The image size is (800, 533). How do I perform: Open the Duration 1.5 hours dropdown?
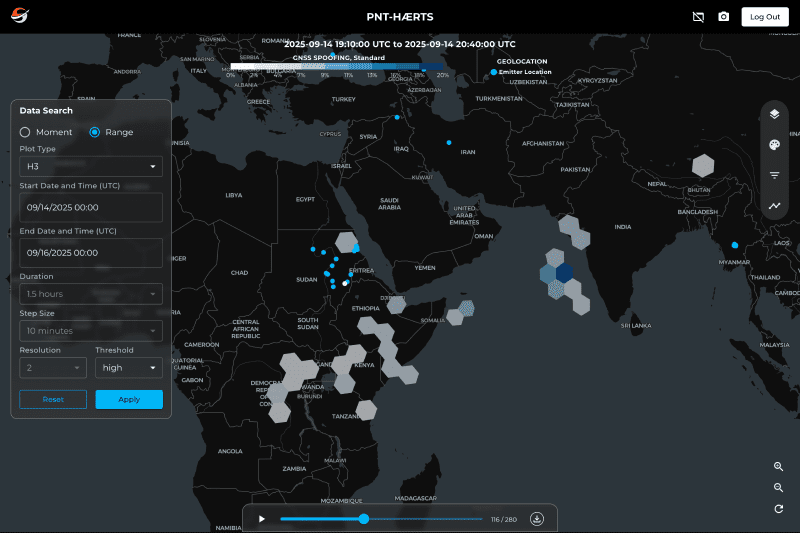pyautogui.click(x=91, y=294)
